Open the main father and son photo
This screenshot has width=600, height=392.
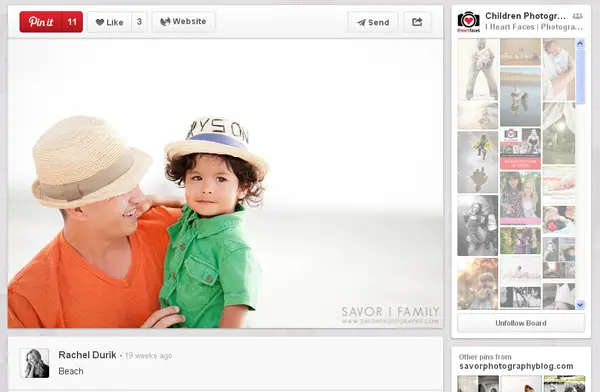pyautogui.click(x=225, y=183)
